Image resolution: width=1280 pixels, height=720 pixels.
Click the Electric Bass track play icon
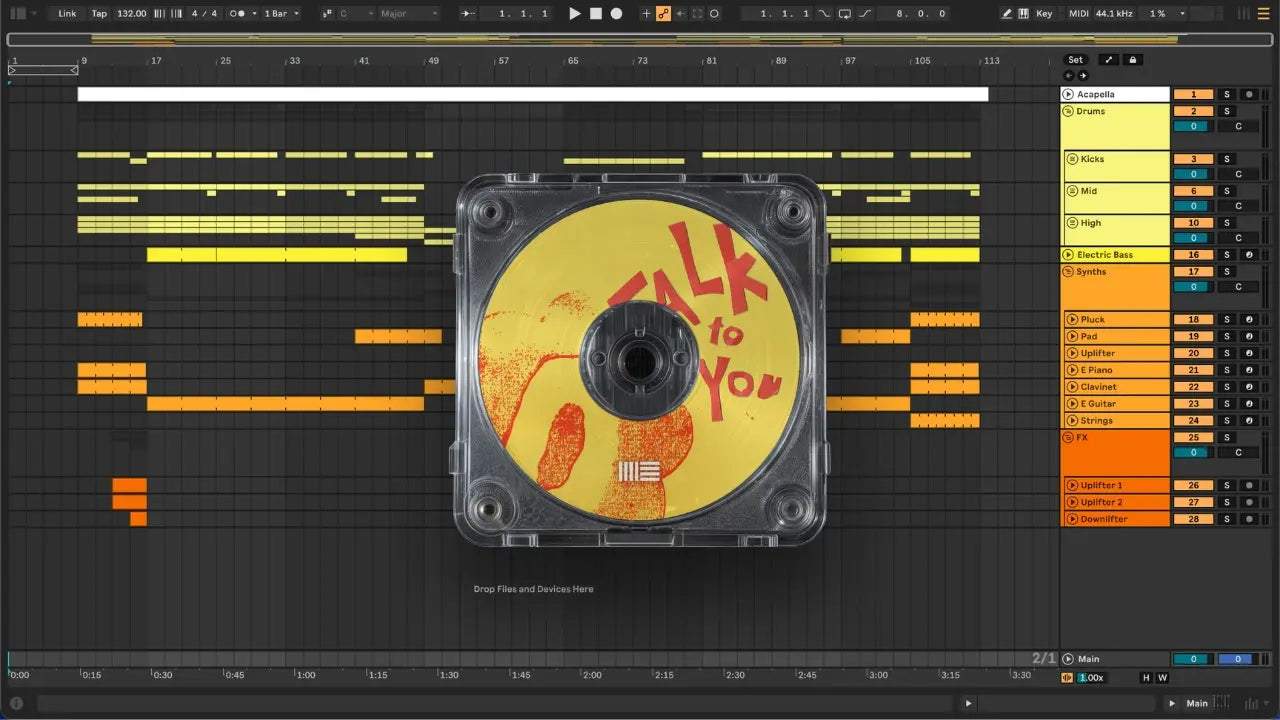(x=1068, y=255)
